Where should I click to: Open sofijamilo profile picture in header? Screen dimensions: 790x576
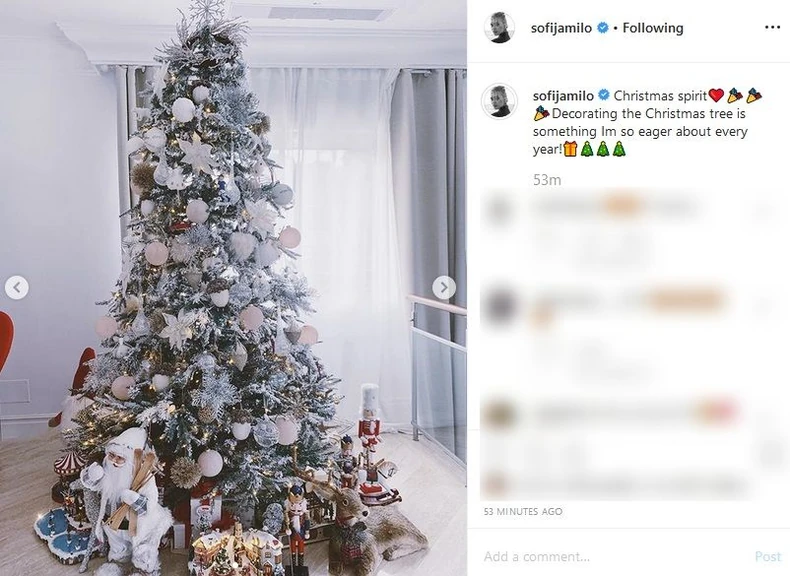click(499, 28)
